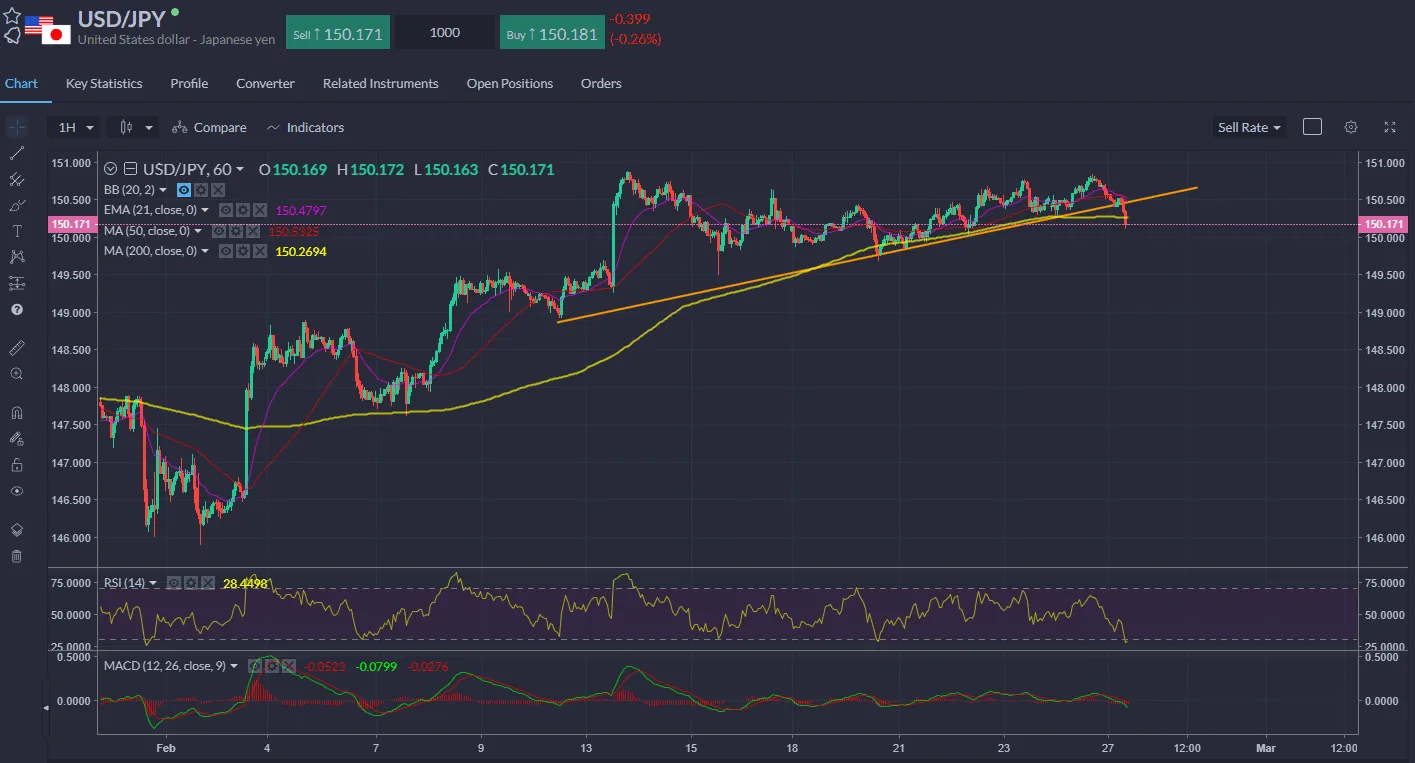The width and height of the screenshot is (1415, 763).
Task: Toggle magnet mode in left toolbar
Action: tap(16, 412)
